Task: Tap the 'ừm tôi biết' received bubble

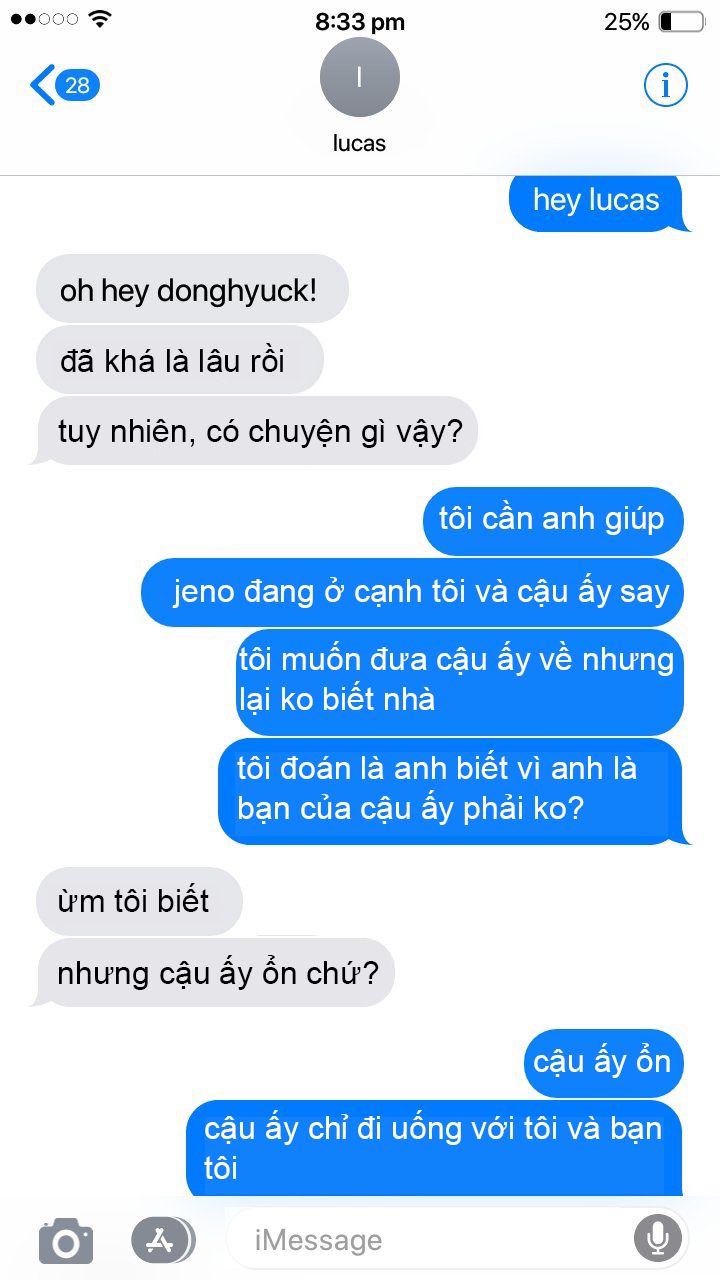Action: point(139,901)
